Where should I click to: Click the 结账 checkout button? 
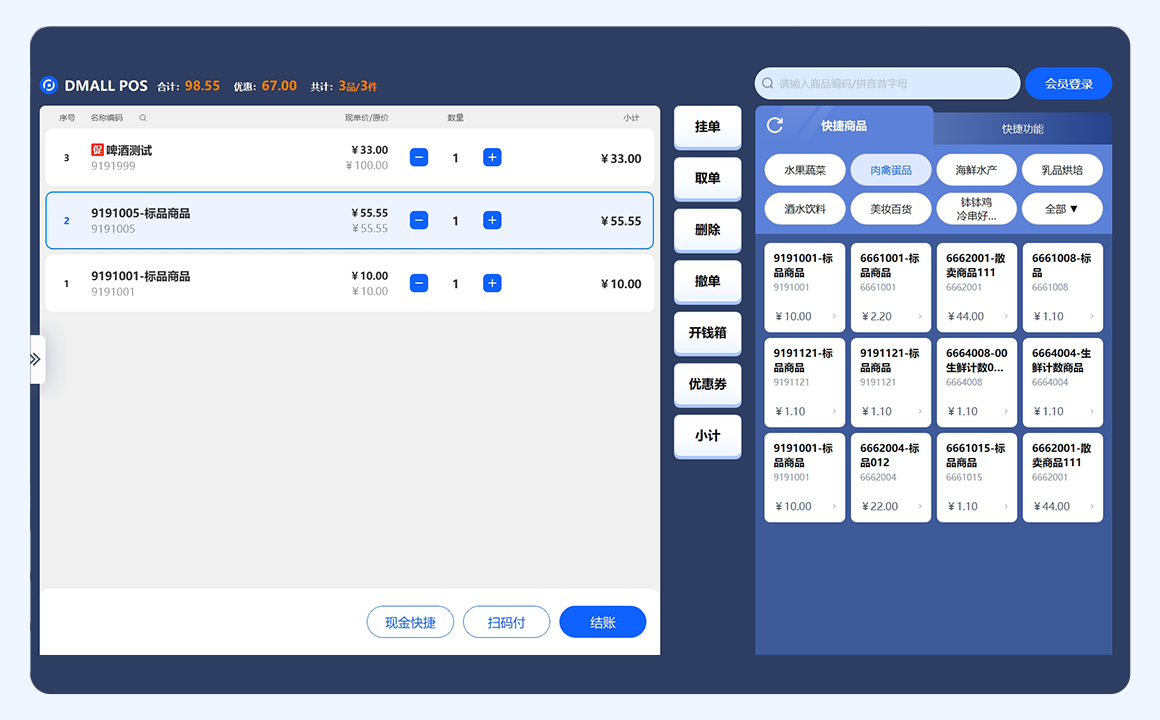tap(602, 622)
